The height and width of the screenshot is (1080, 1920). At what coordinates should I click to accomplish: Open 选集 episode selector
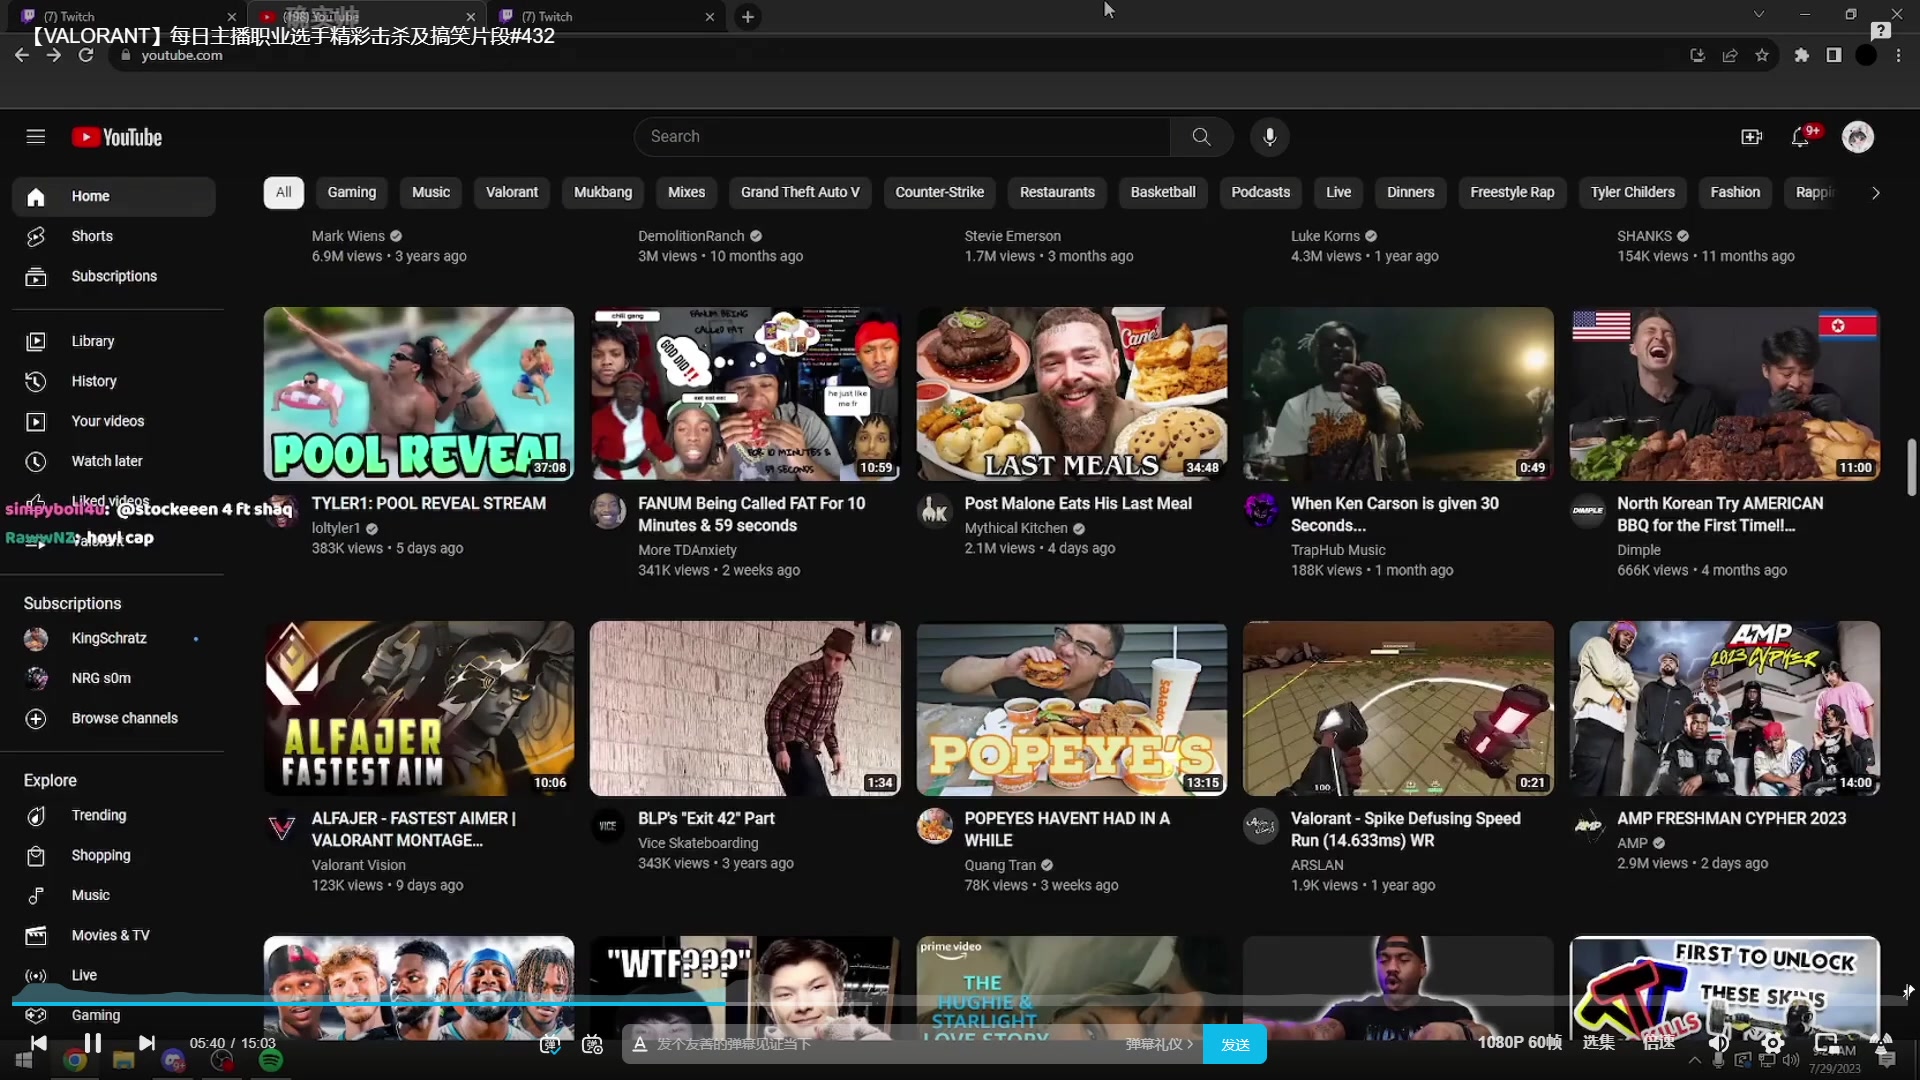click(x=1598, y=1043)
